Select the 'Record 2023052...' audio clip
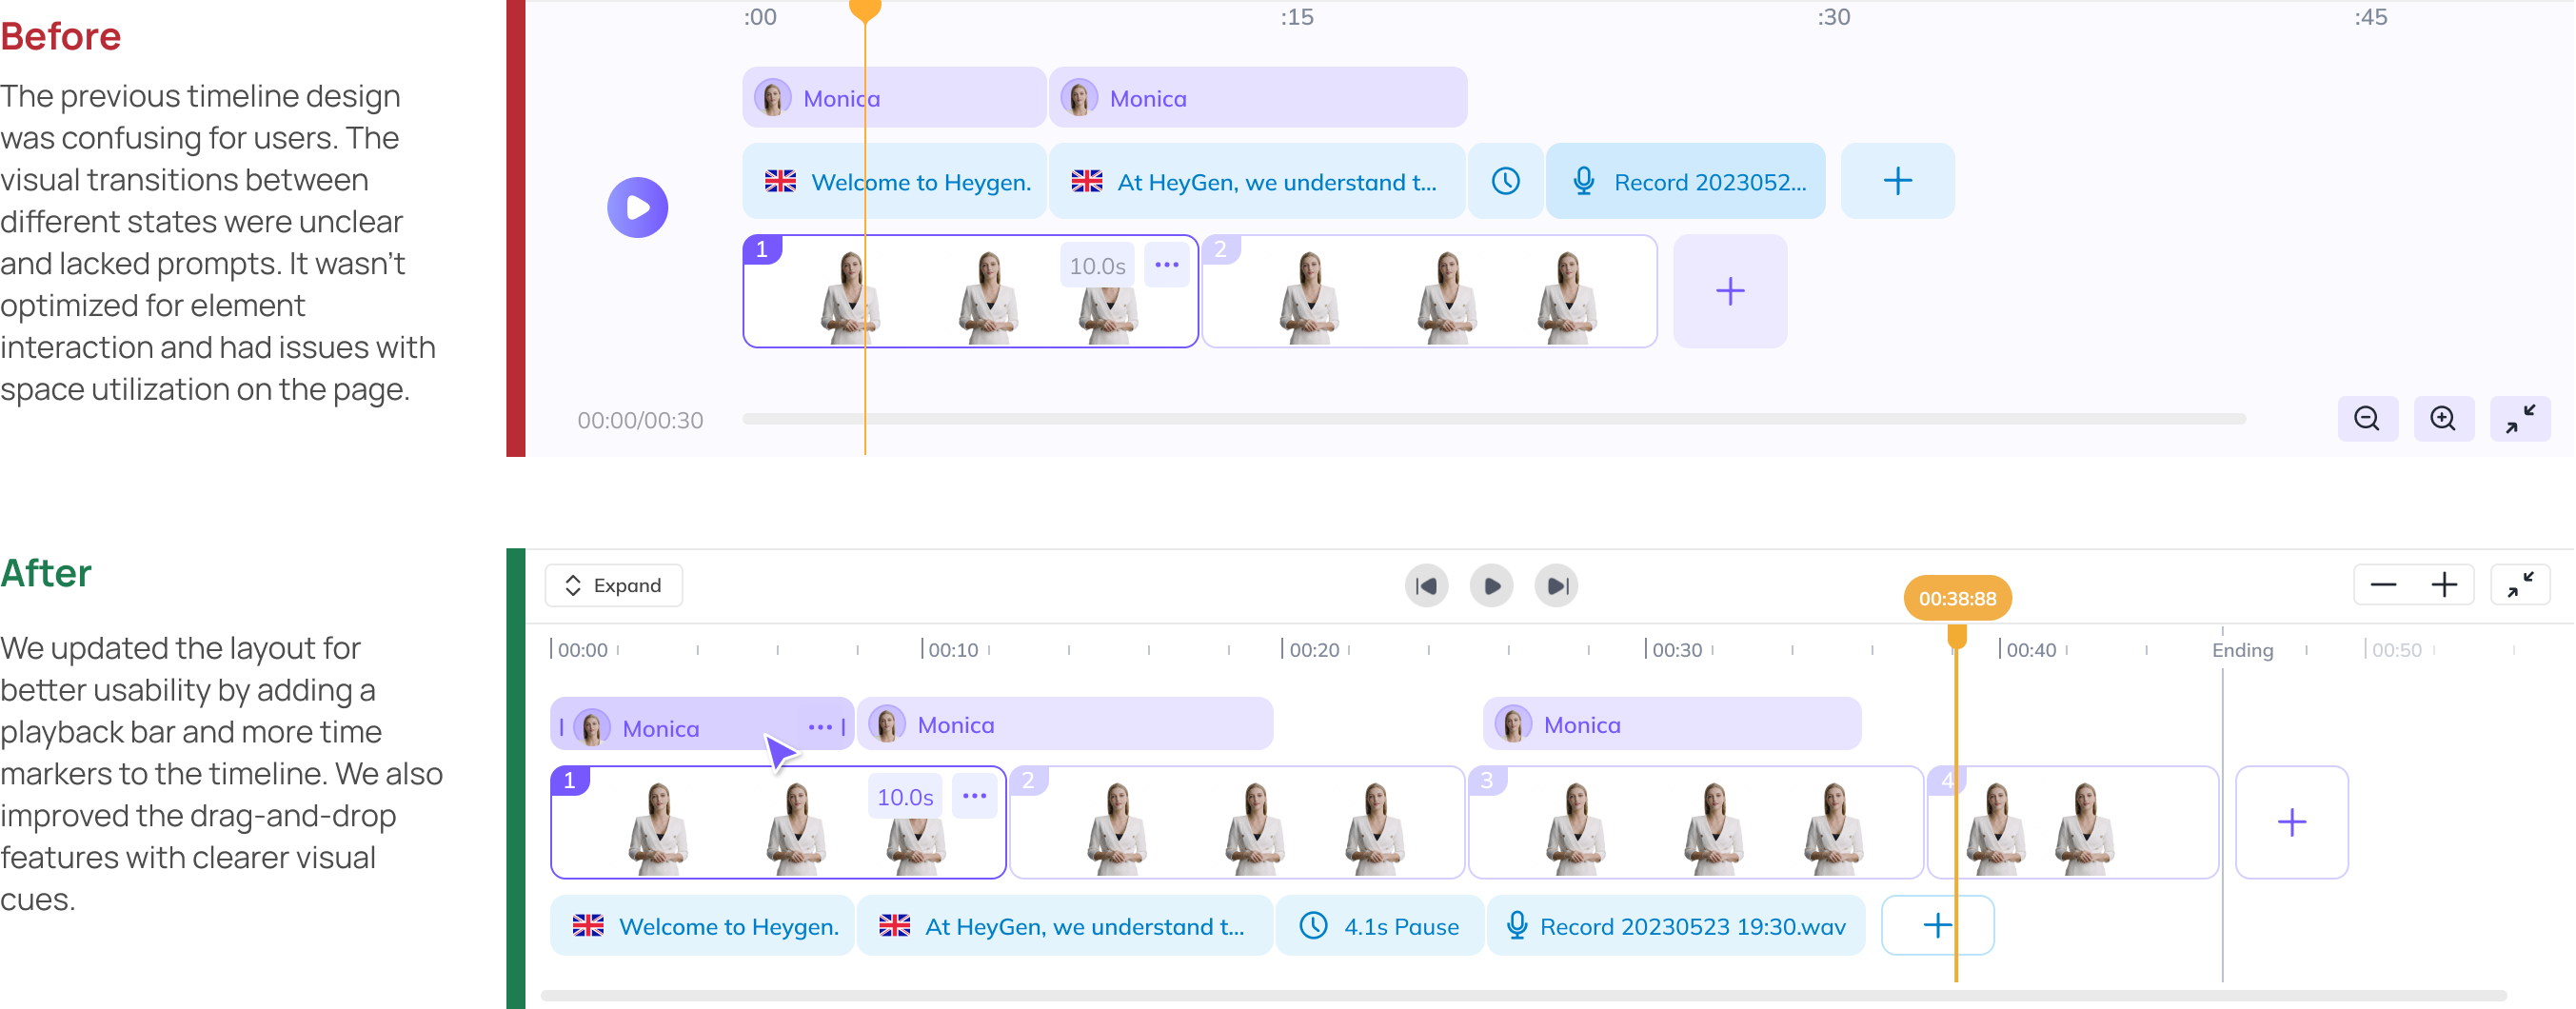Image resolution: width=2576 pixels, height=1009 pixels. coord(1685,181)
